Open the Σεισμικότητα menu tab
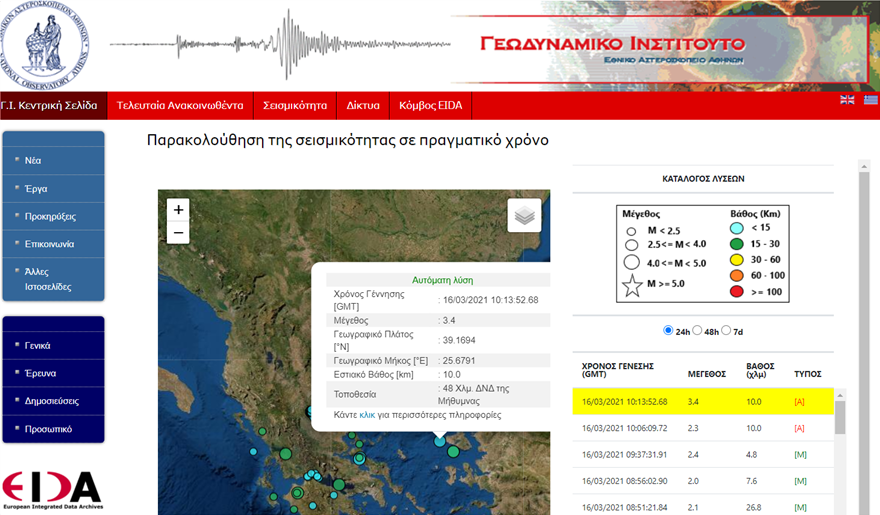 [x=295, y=105]
